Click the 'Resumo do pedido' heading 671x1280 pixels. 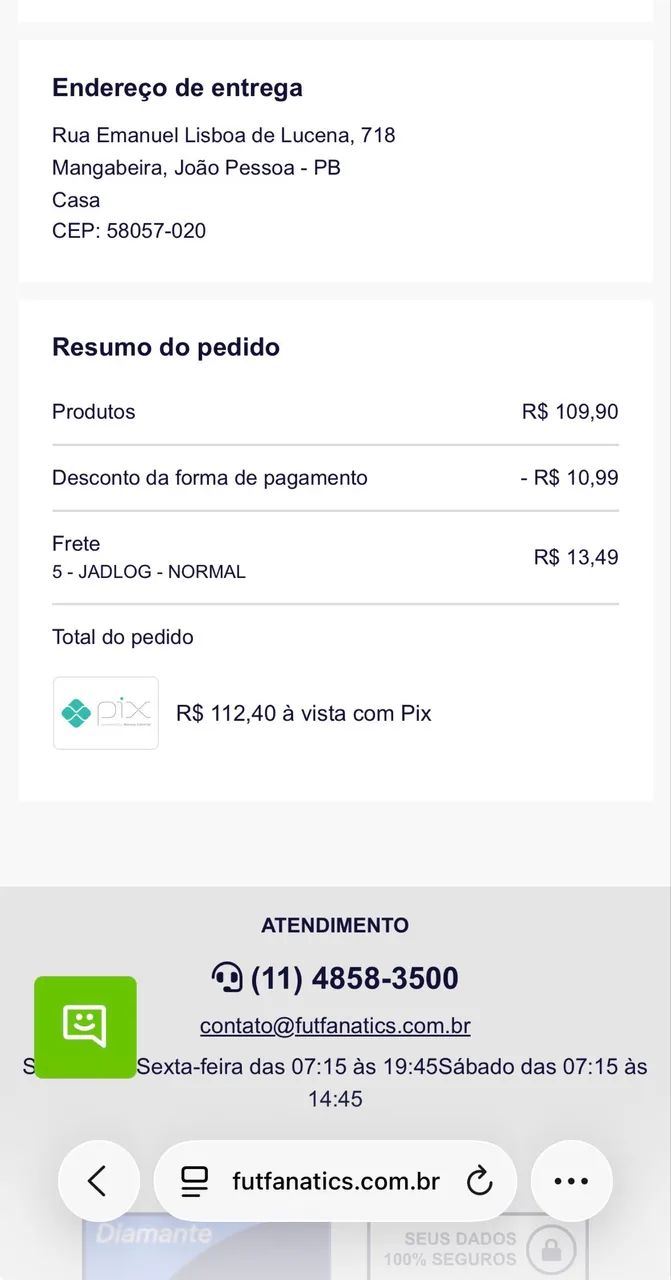tap(166, 347)
